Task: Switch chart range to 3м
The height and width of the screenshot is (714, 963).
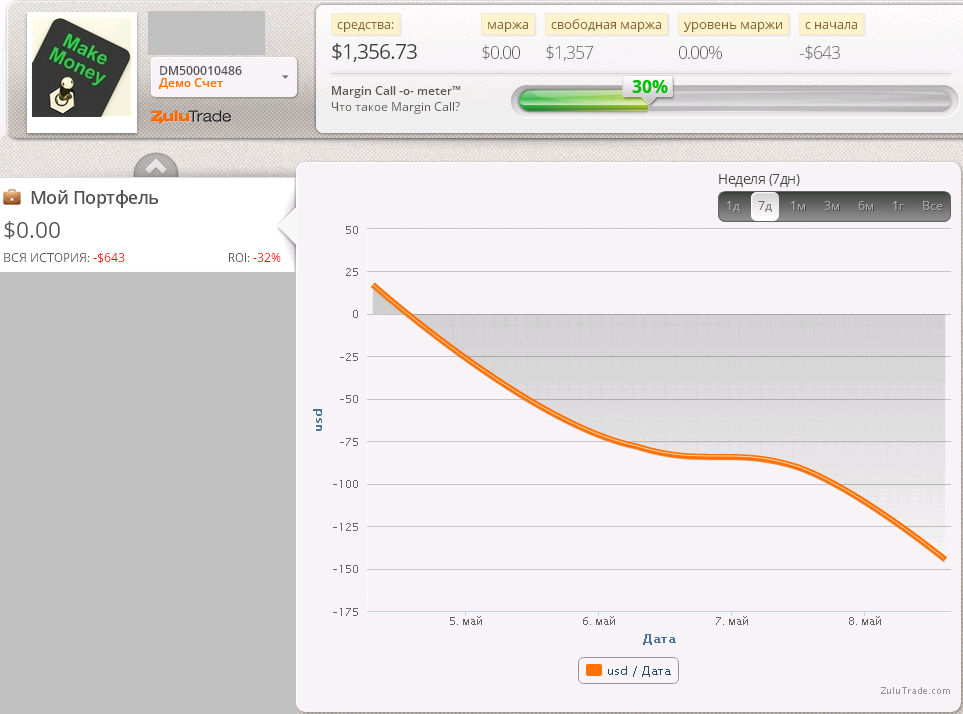Action: point(832,206)
